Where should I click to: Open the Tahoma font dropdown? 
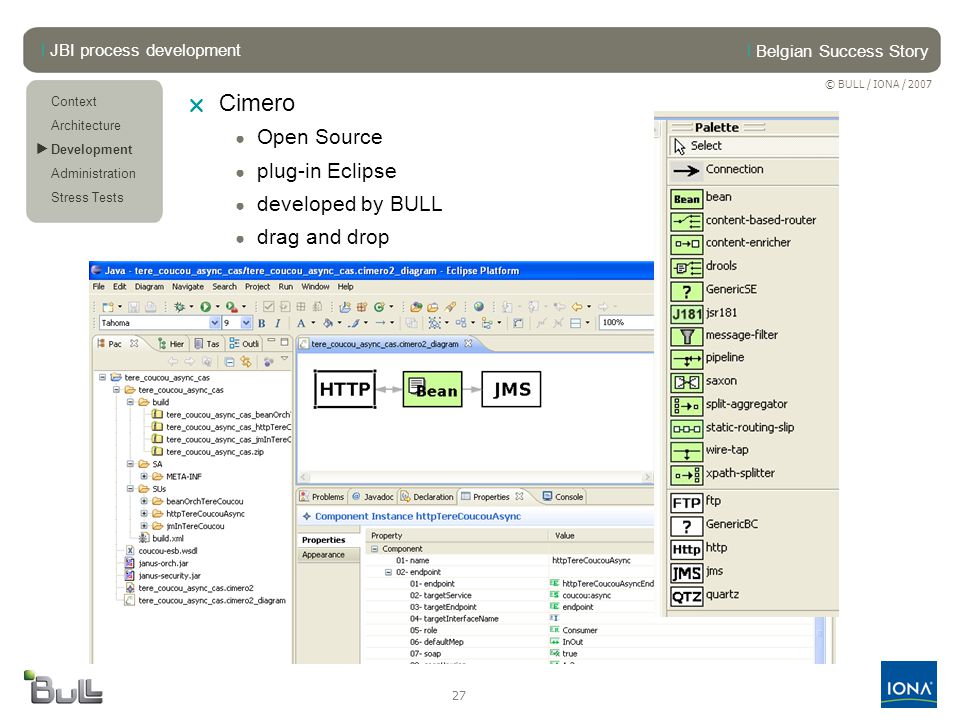pos(214,323)
